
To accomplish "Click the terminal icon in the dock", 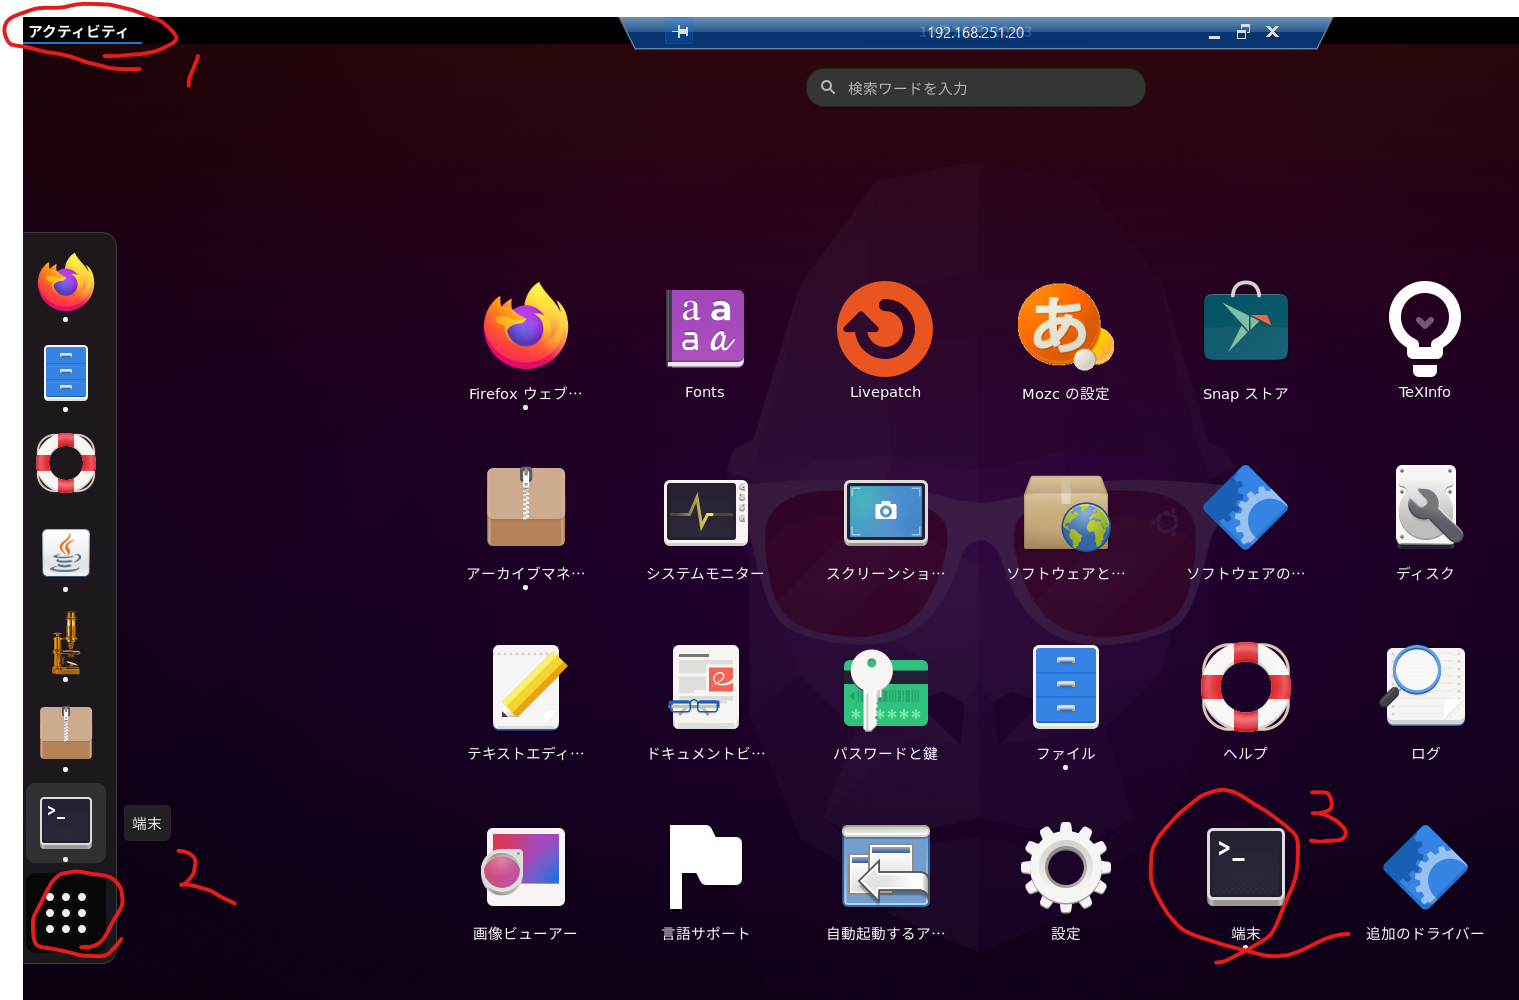I will (66, 822).
